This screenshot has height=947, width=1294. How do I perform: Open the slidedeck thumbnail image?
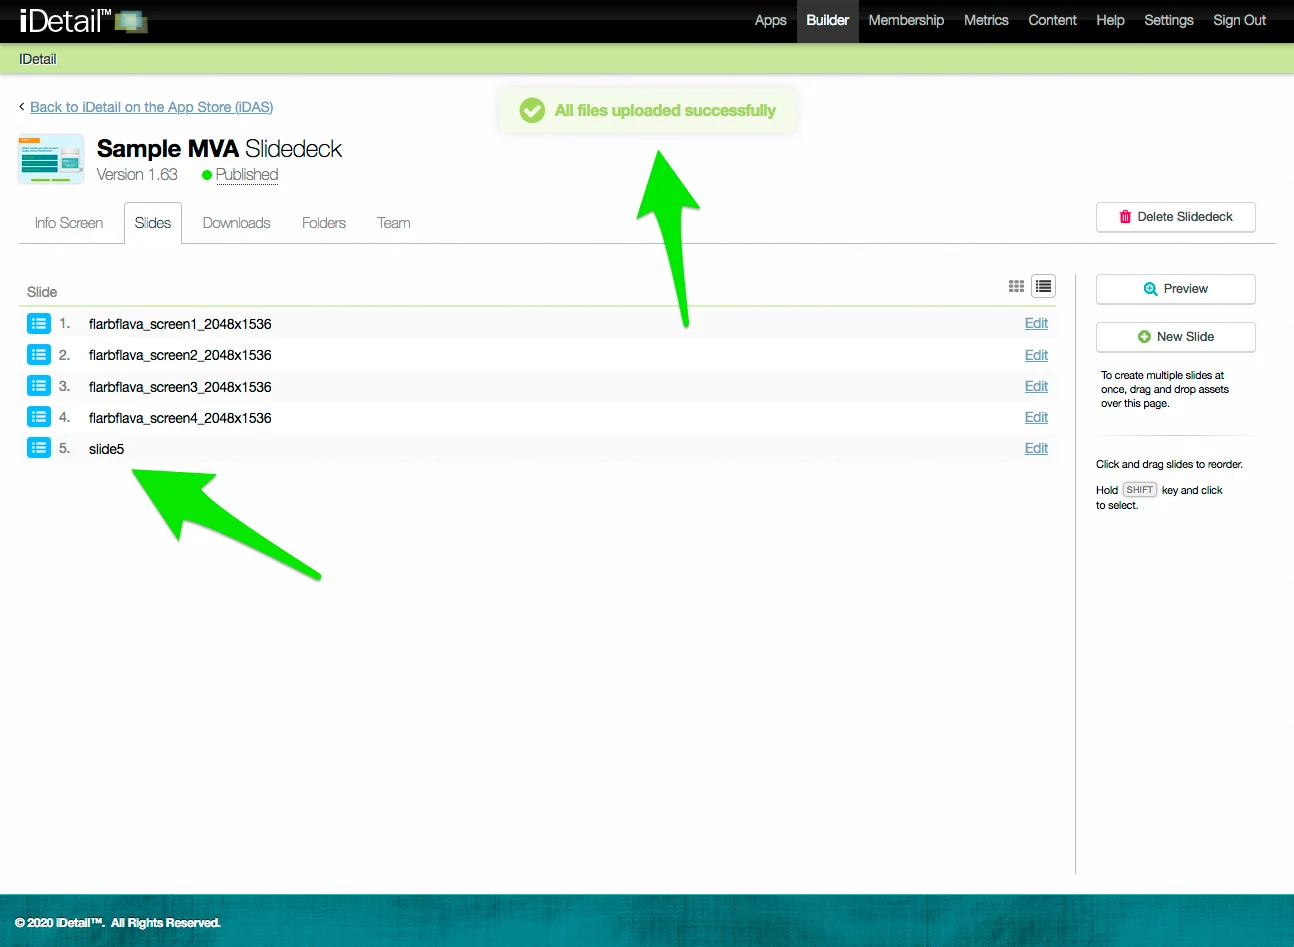(x=51, y=159)
